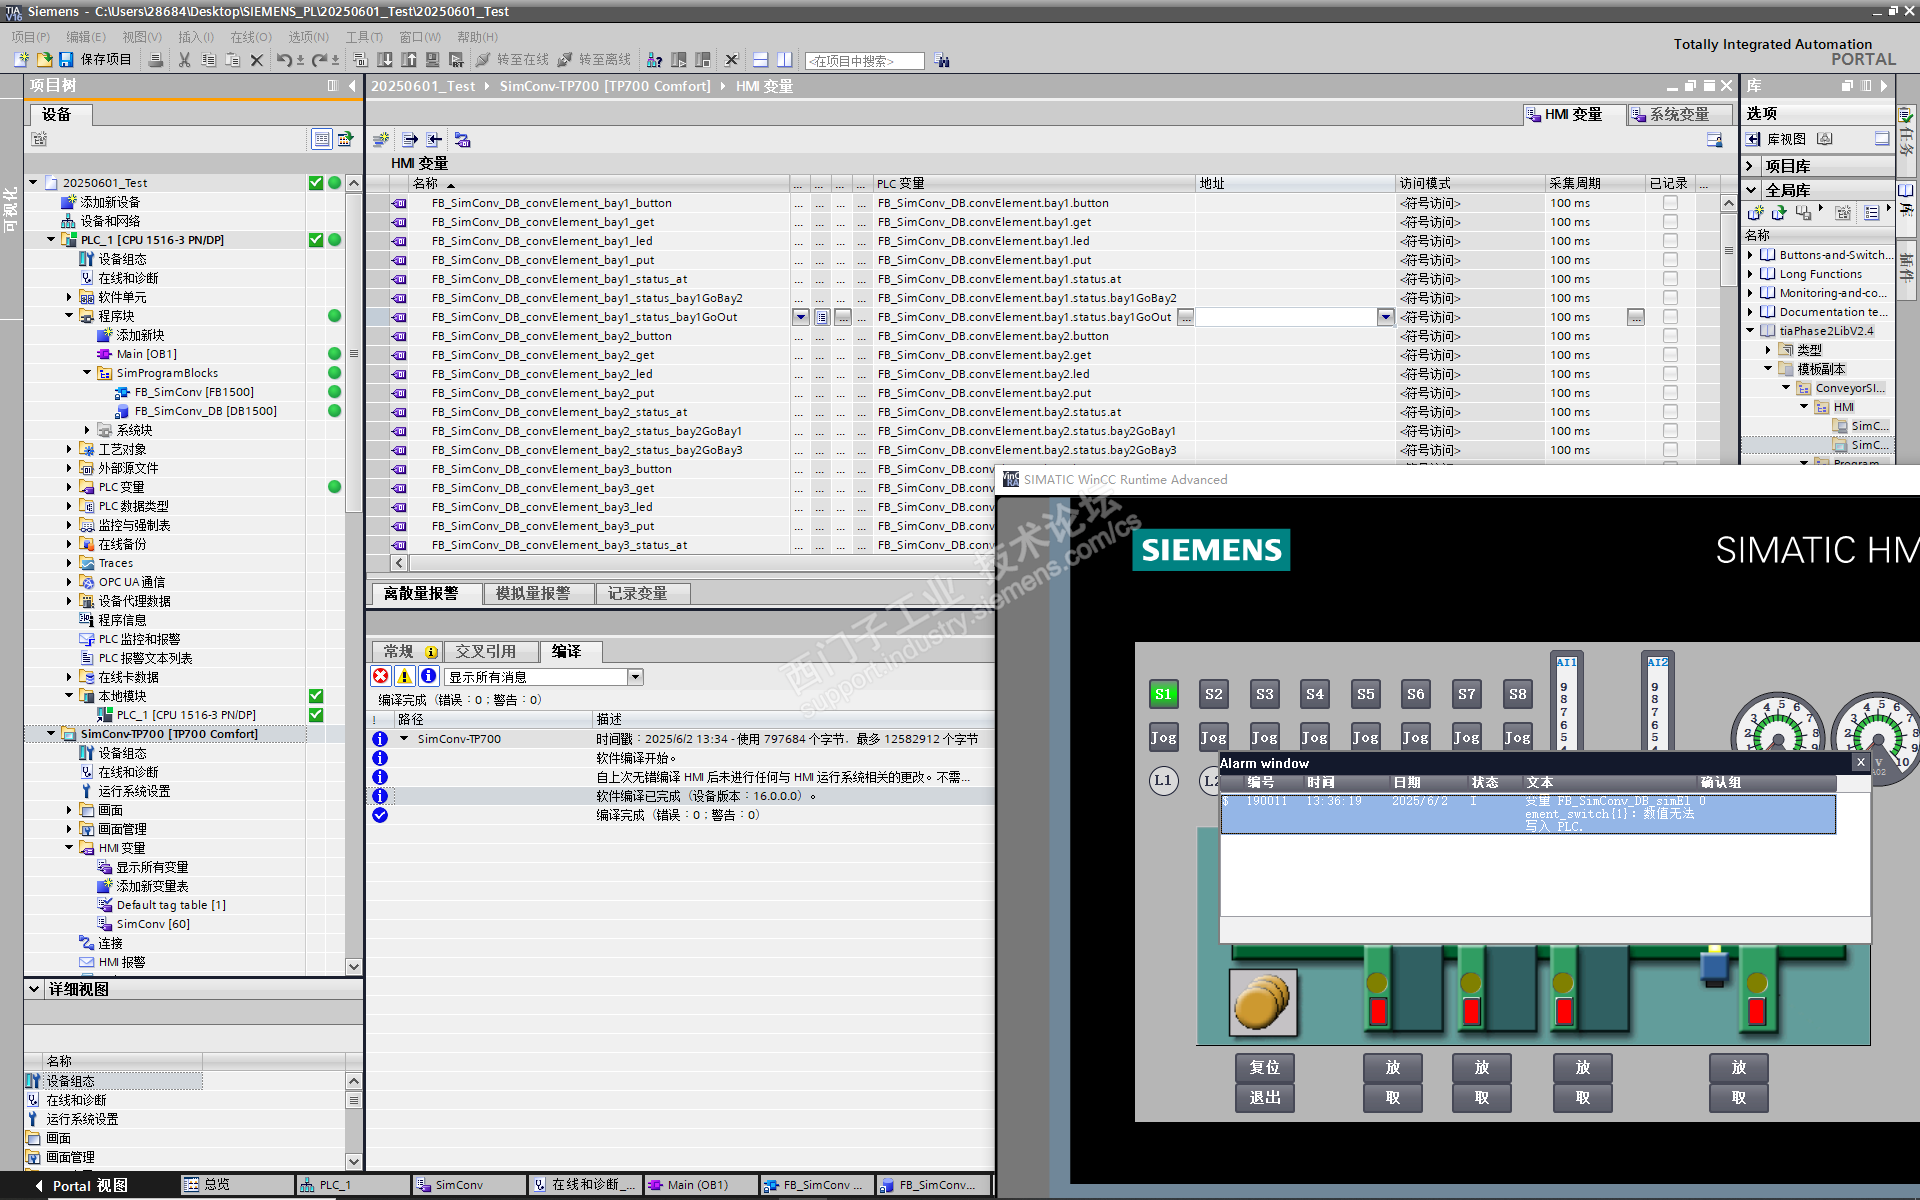Click the AI1 vertical slider scale

(1564, 710)
